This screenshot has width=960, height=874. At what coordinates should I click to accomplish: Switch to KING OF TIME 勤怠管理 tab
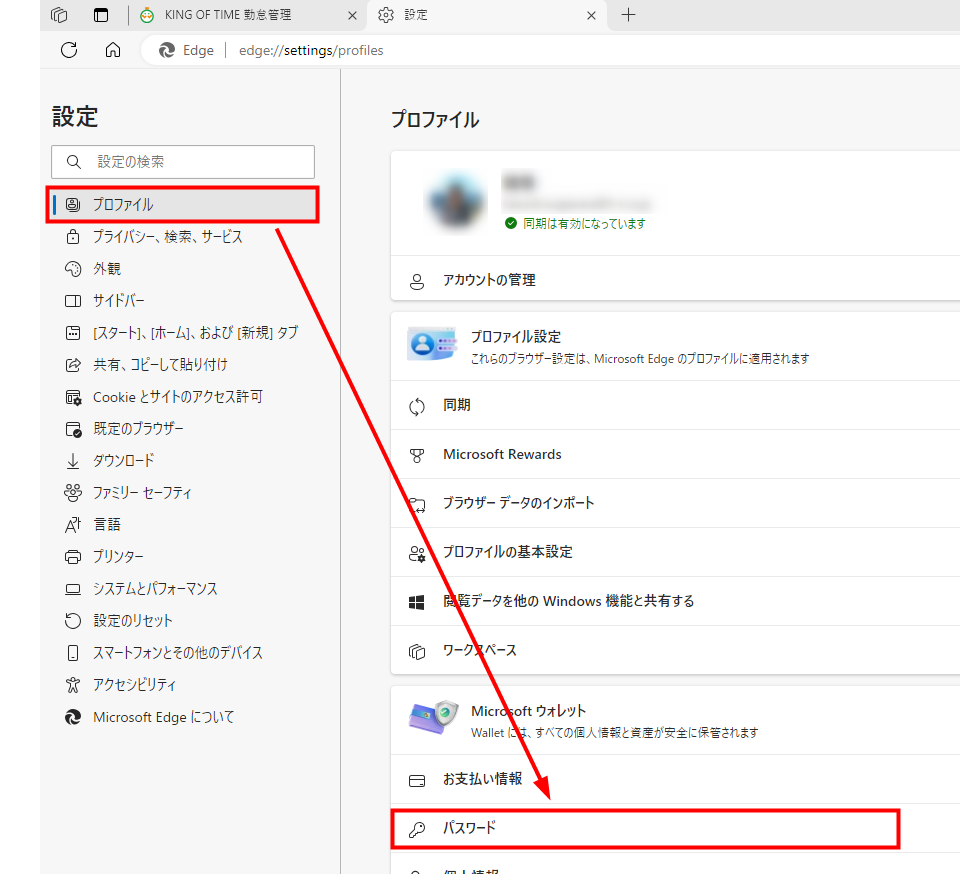[x=249, y=15]
